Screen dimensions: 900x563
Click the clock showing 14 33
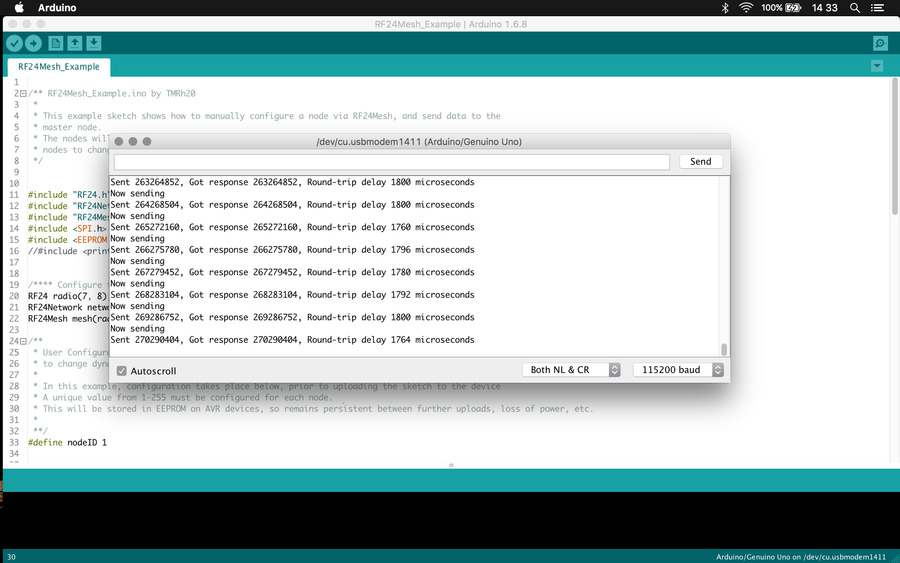click(824, 7)
